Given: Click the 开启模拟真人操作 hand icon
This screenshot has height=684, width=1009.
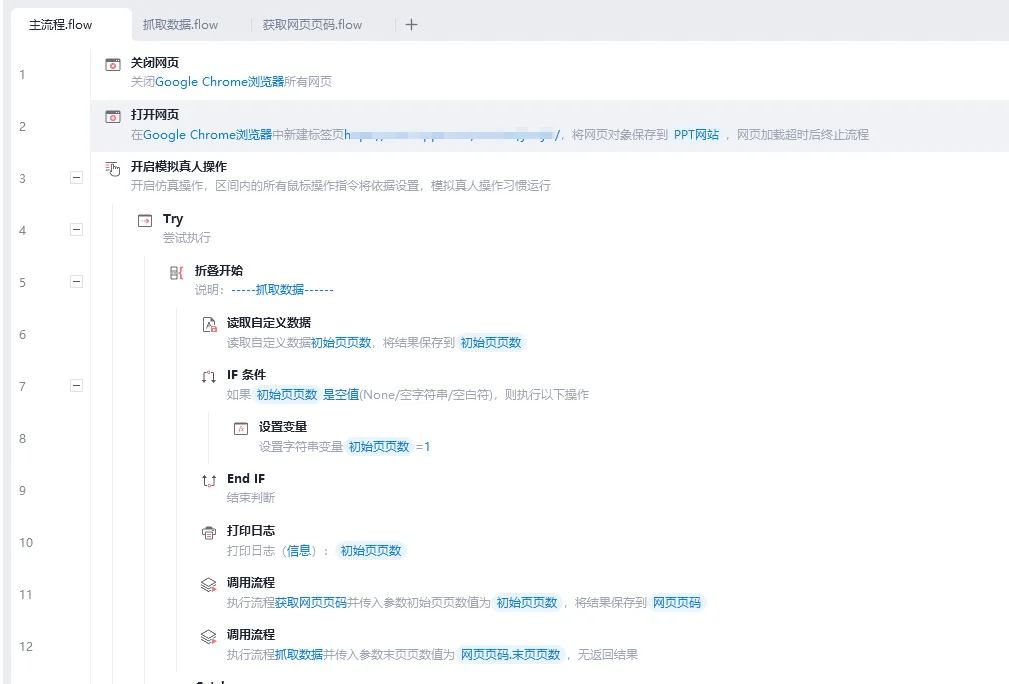Looking at the screenshot, I should pos(113,170).
